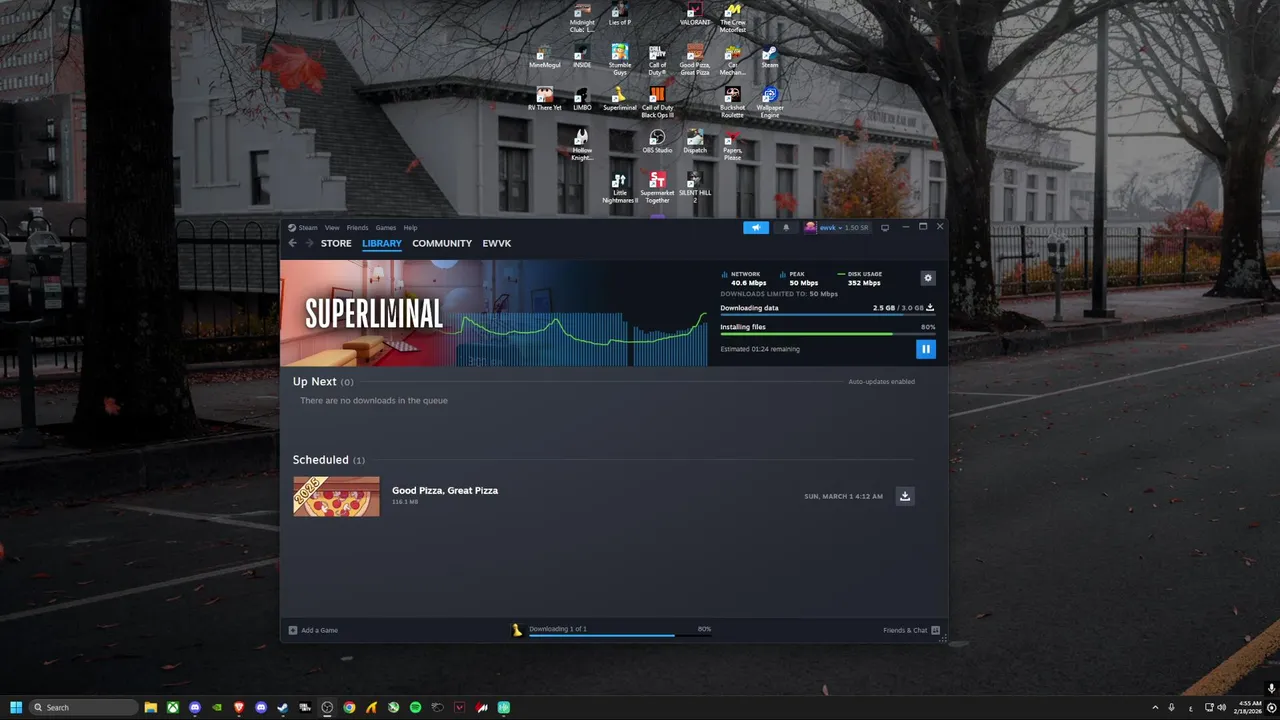Open the LIBRARY tab

tap(382, 243)
